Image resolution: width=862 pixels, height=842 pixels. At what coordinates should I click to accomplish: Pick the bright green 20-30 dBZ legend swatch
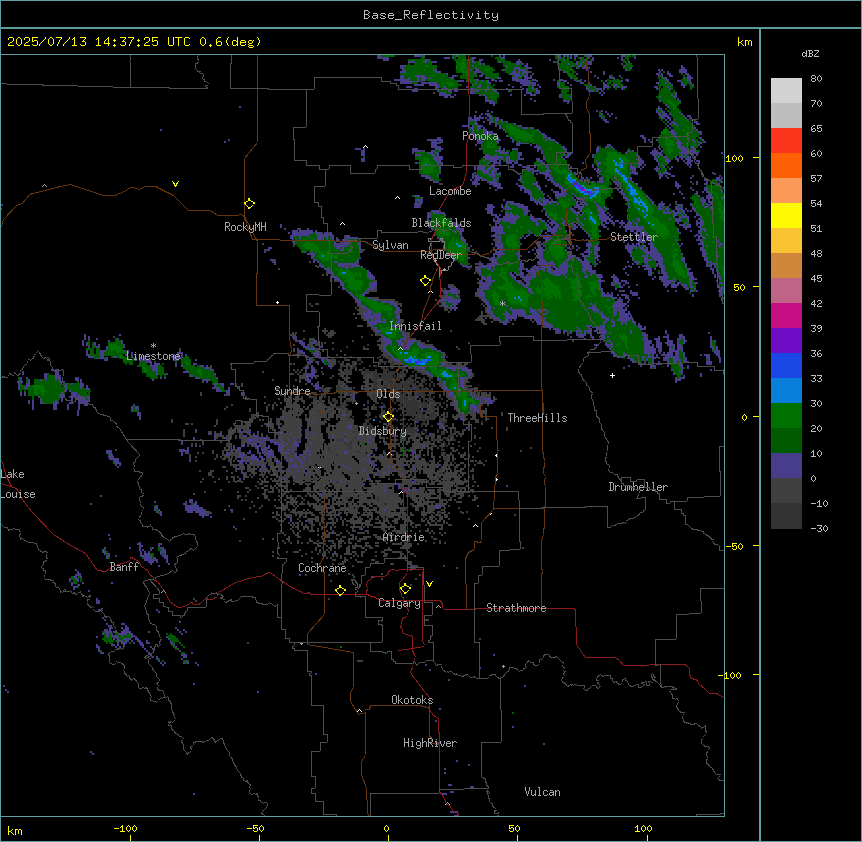click(786, 416)
